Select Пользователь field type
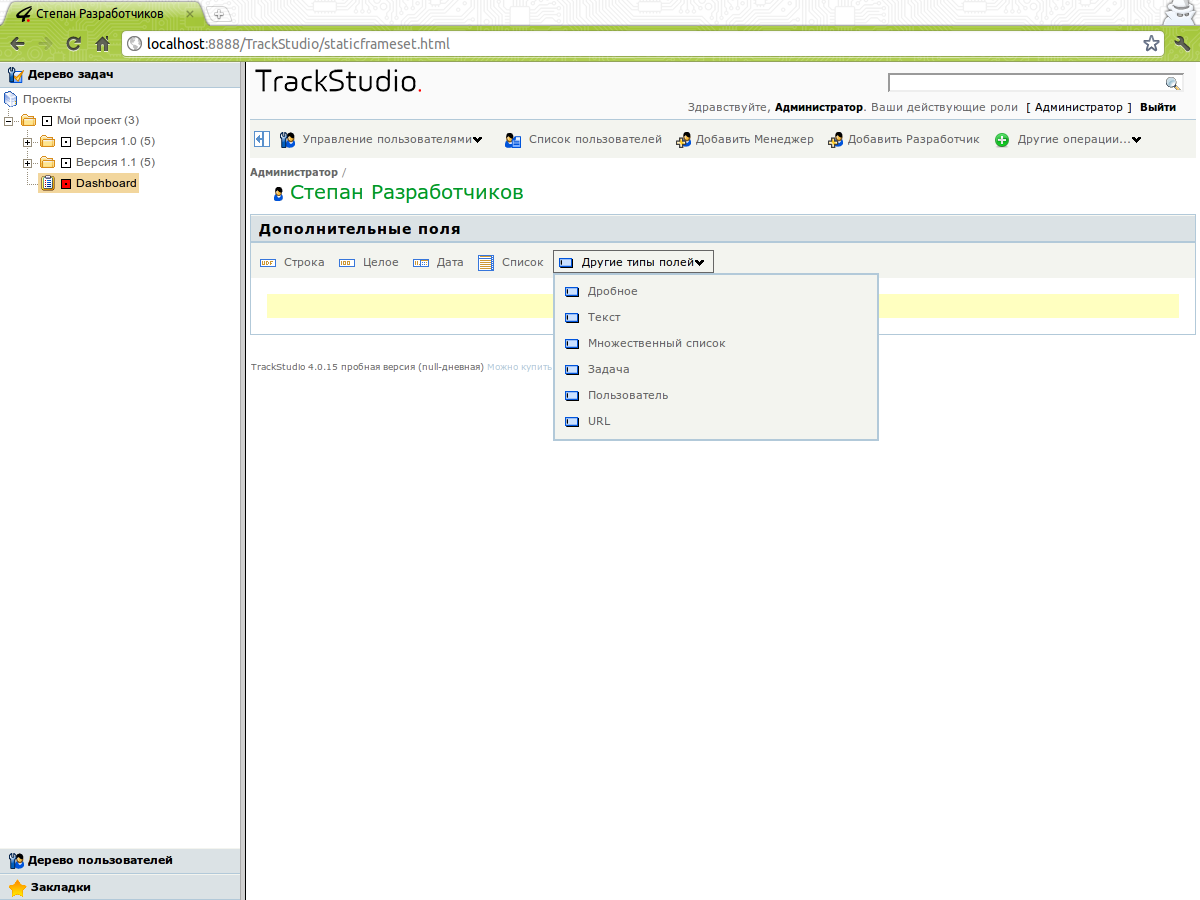Viewport: 1200px width, 900px height. coord(628,396)
